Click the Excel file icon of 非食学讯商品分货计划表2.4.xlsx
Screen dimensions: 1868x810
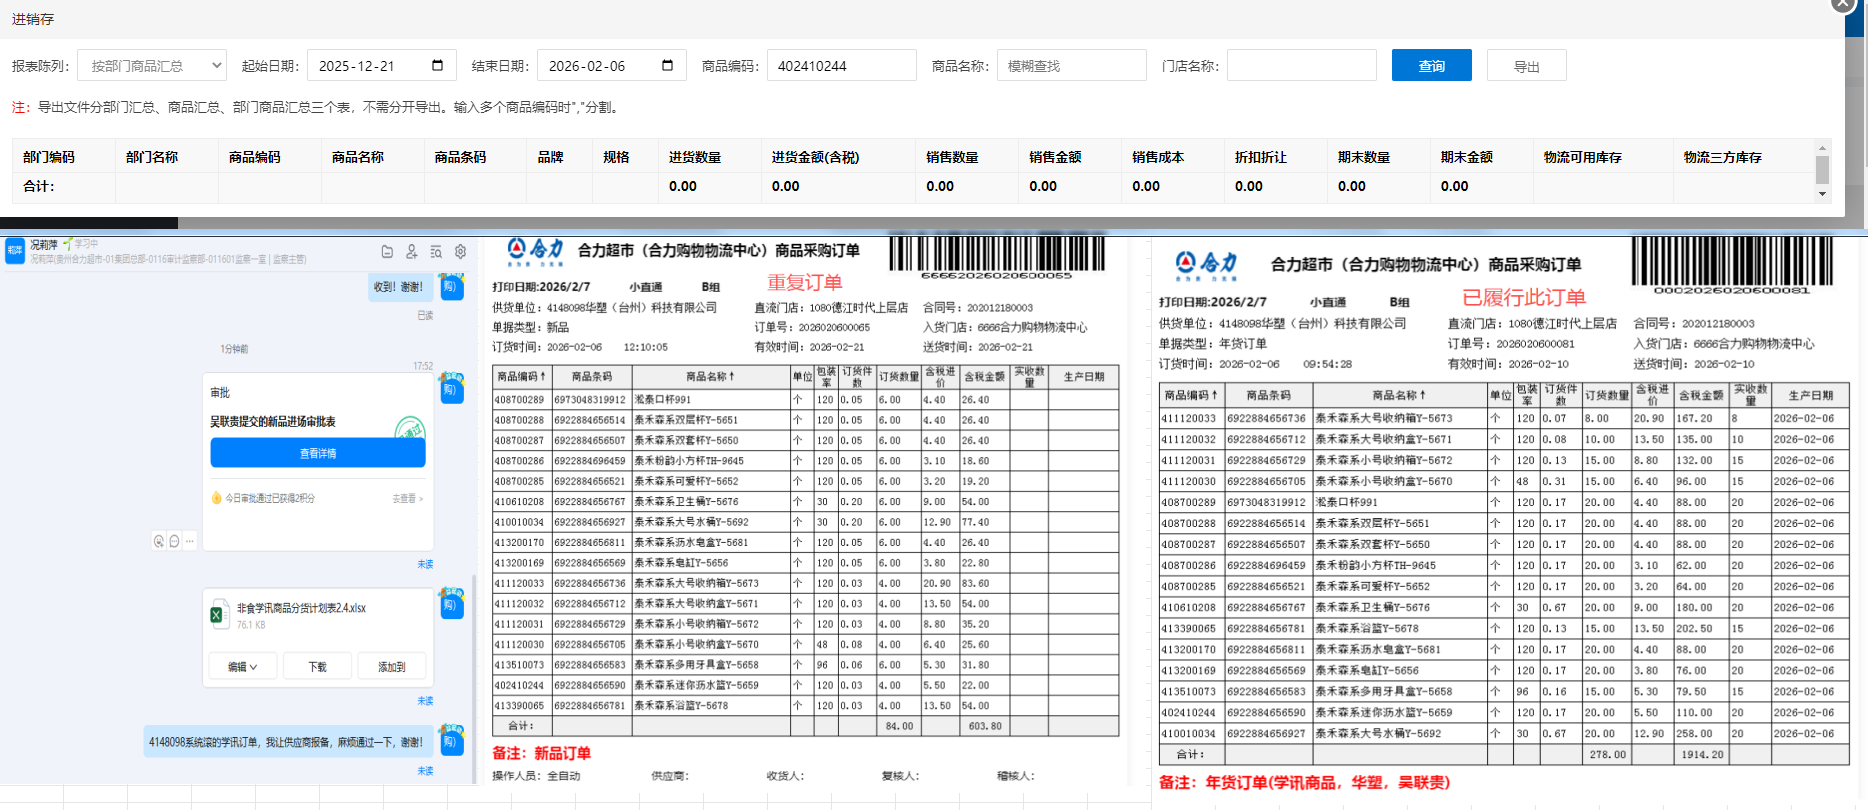(217, 615)
